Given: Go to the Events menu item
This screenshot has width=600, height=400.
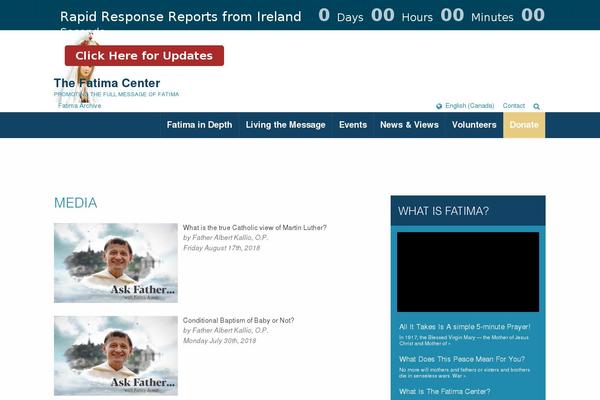Looking at the screenshot, I should pyautogui.click(x=353, y=125).
